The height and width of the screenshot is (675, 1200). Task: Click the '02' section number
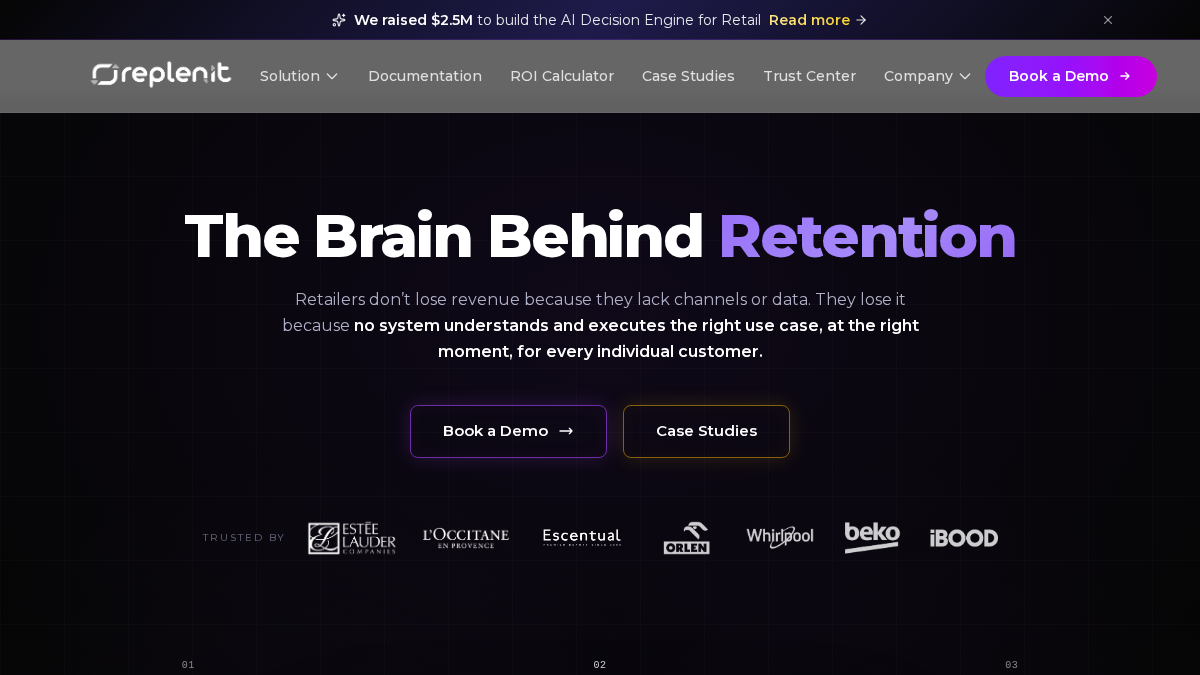click(600, 665)
